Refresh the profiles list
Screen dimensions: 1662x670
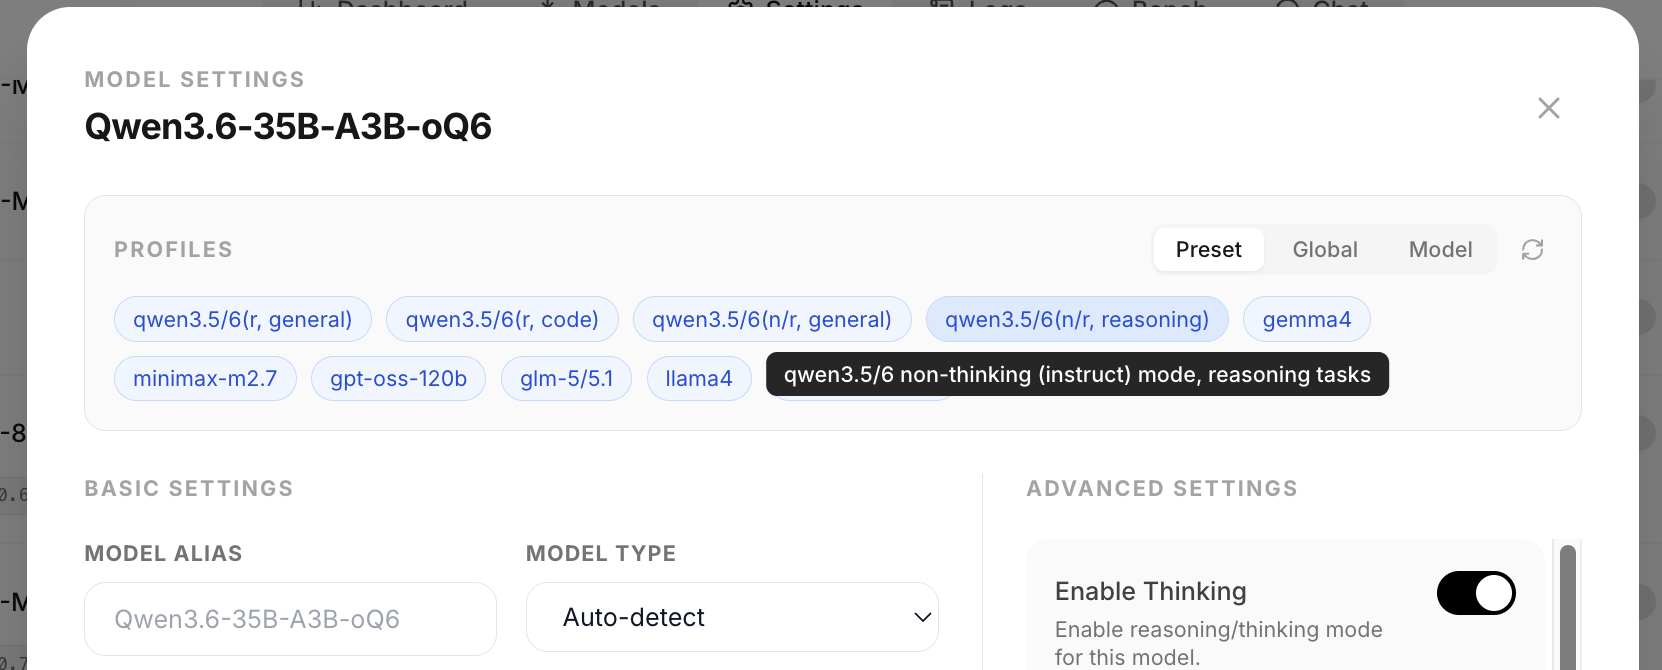coord(1532,250)
